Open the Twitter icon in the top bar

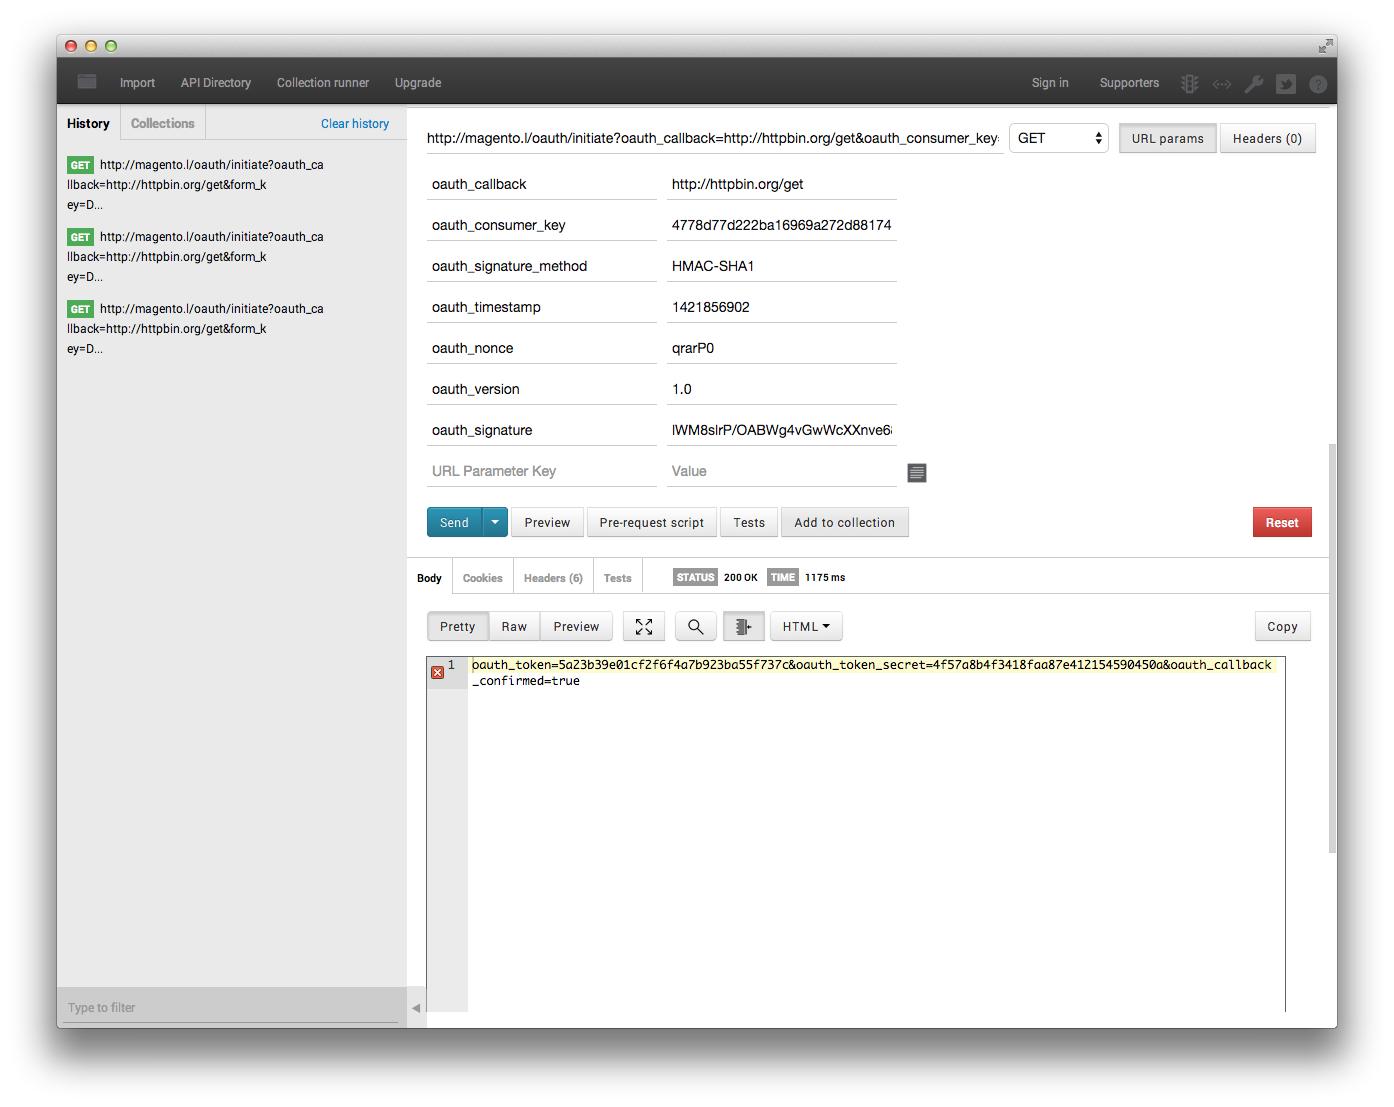point(1286,84)
